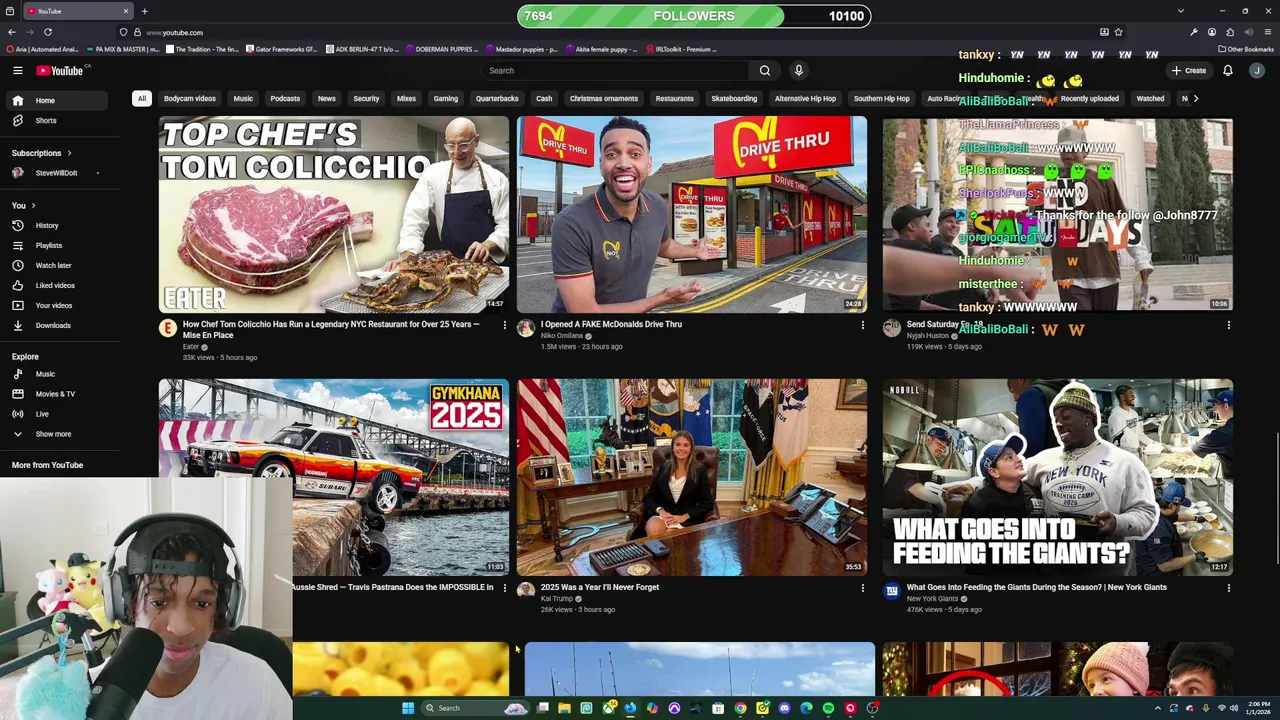Open Playlists in the sidebar

[58, 245]
